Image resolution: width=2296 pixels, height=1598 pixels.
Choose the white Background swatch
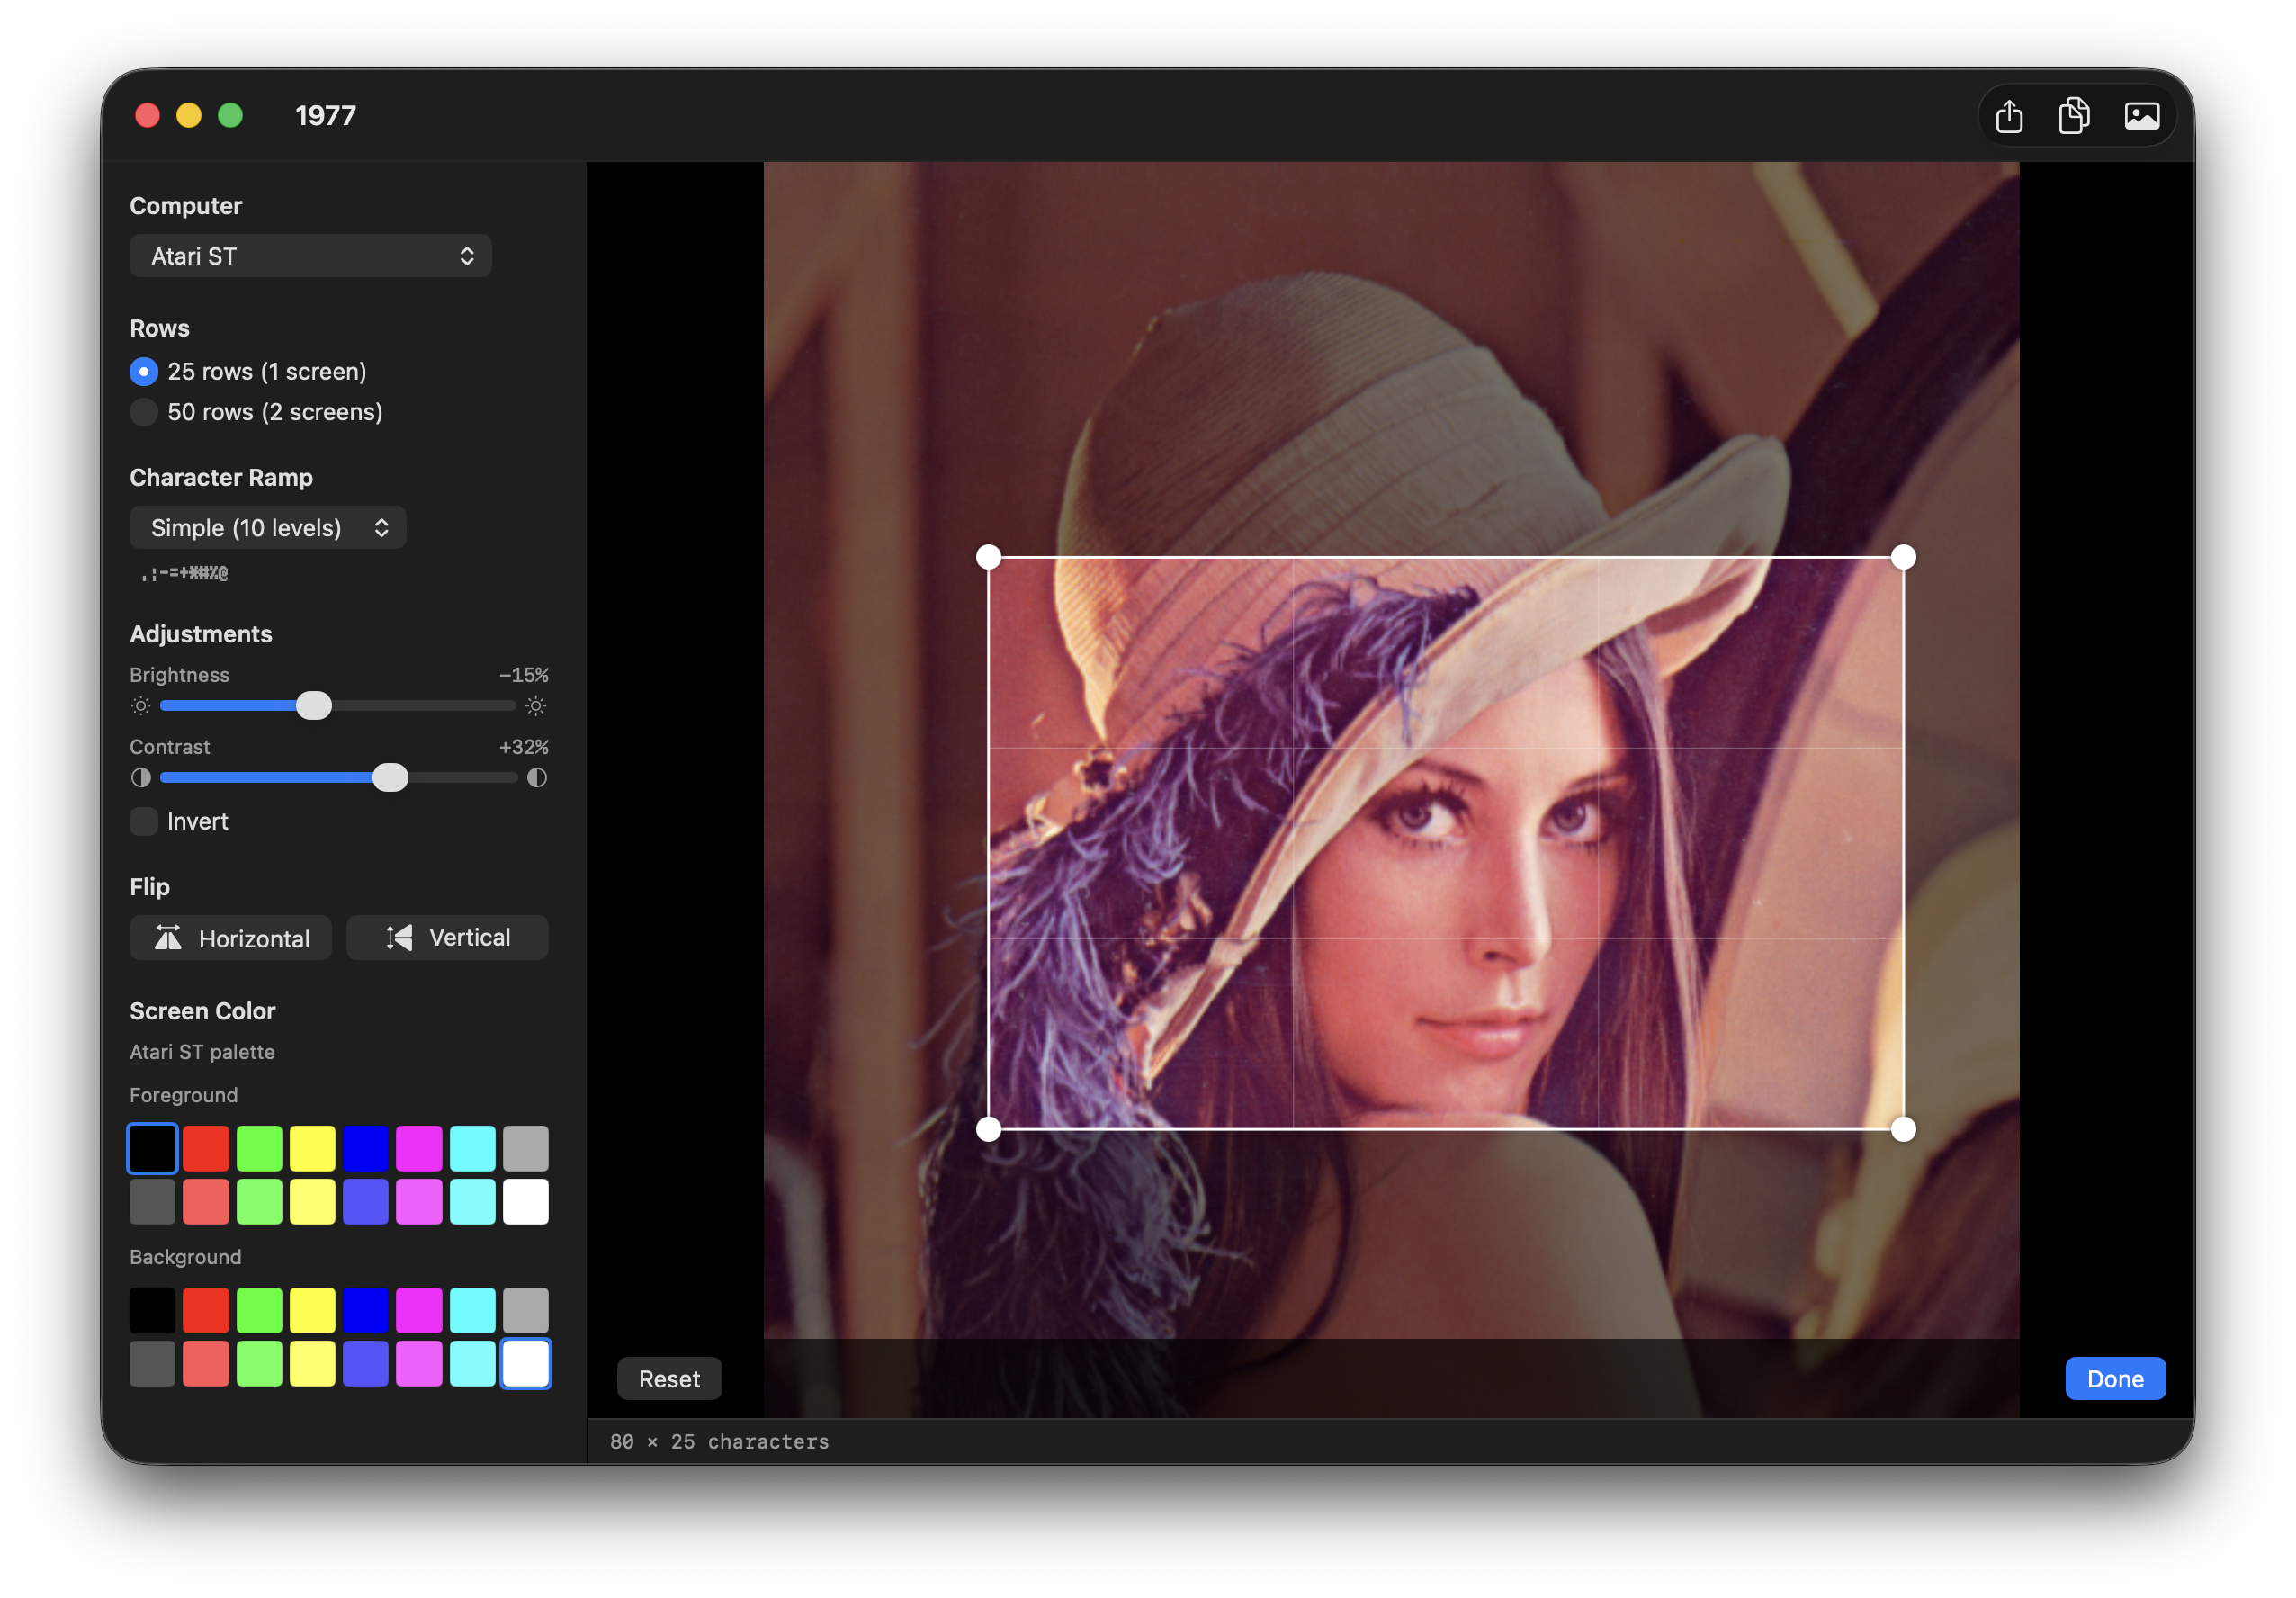(x=526, y=1364)
